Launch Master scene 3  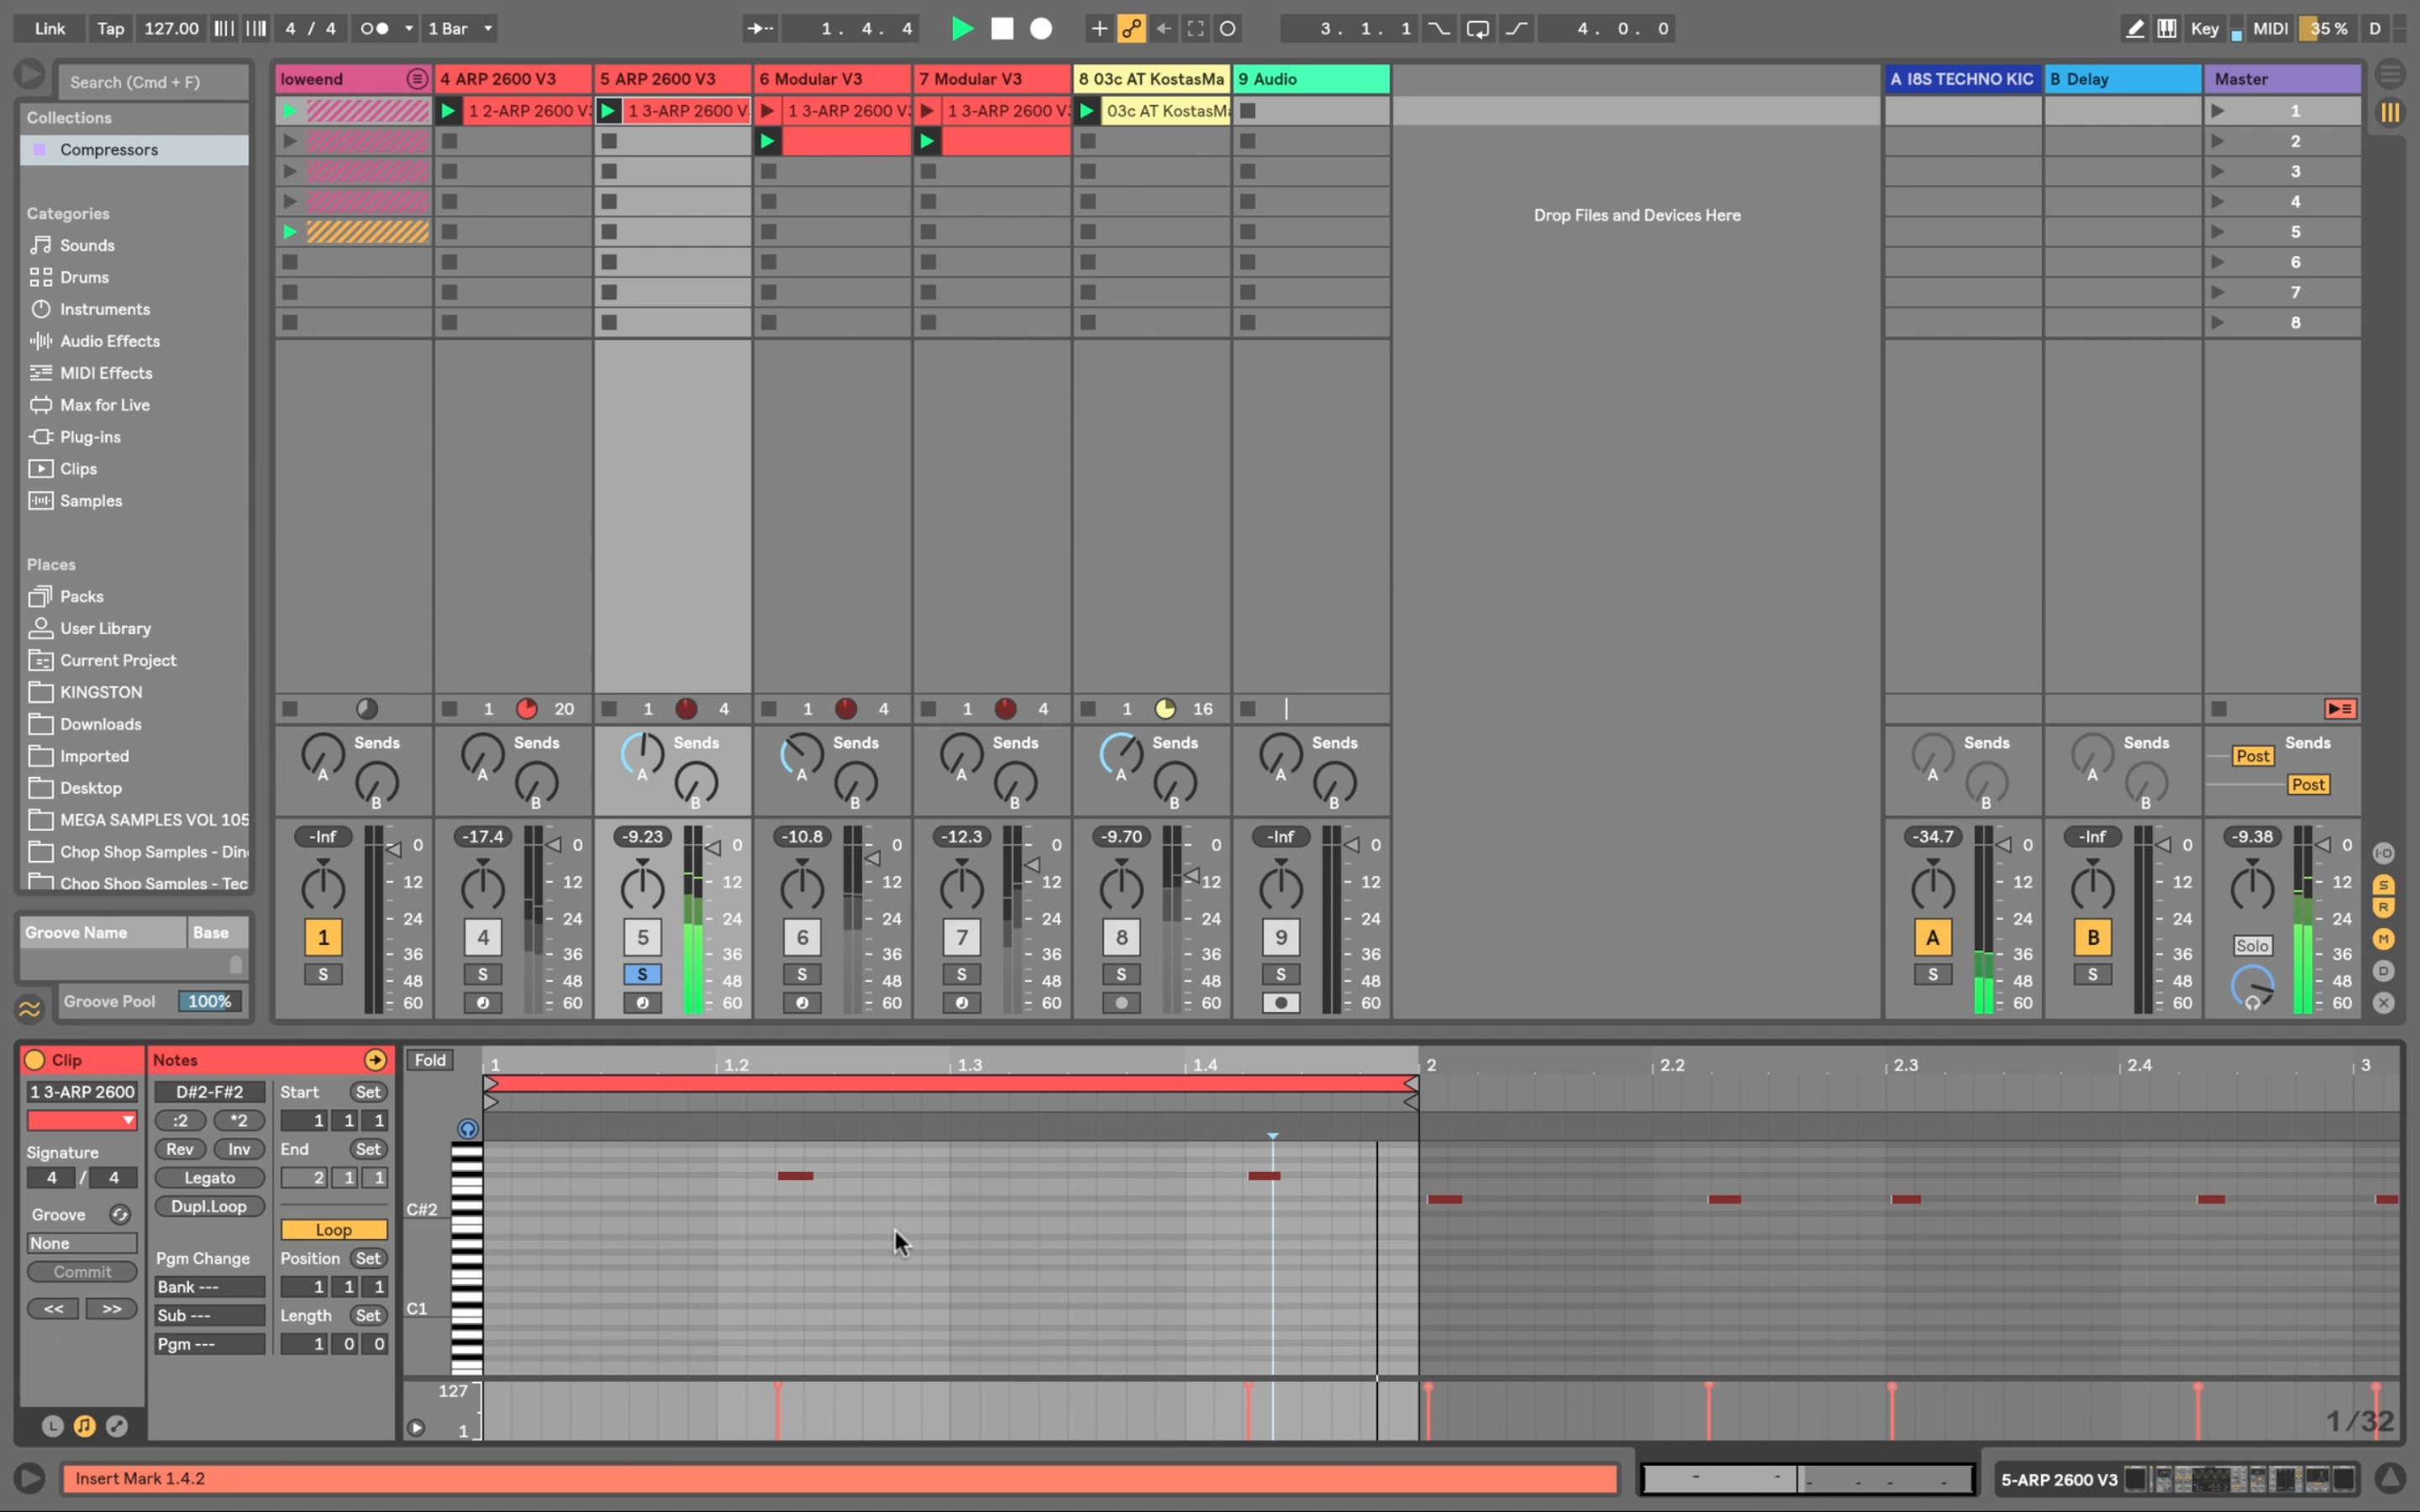2217,171
